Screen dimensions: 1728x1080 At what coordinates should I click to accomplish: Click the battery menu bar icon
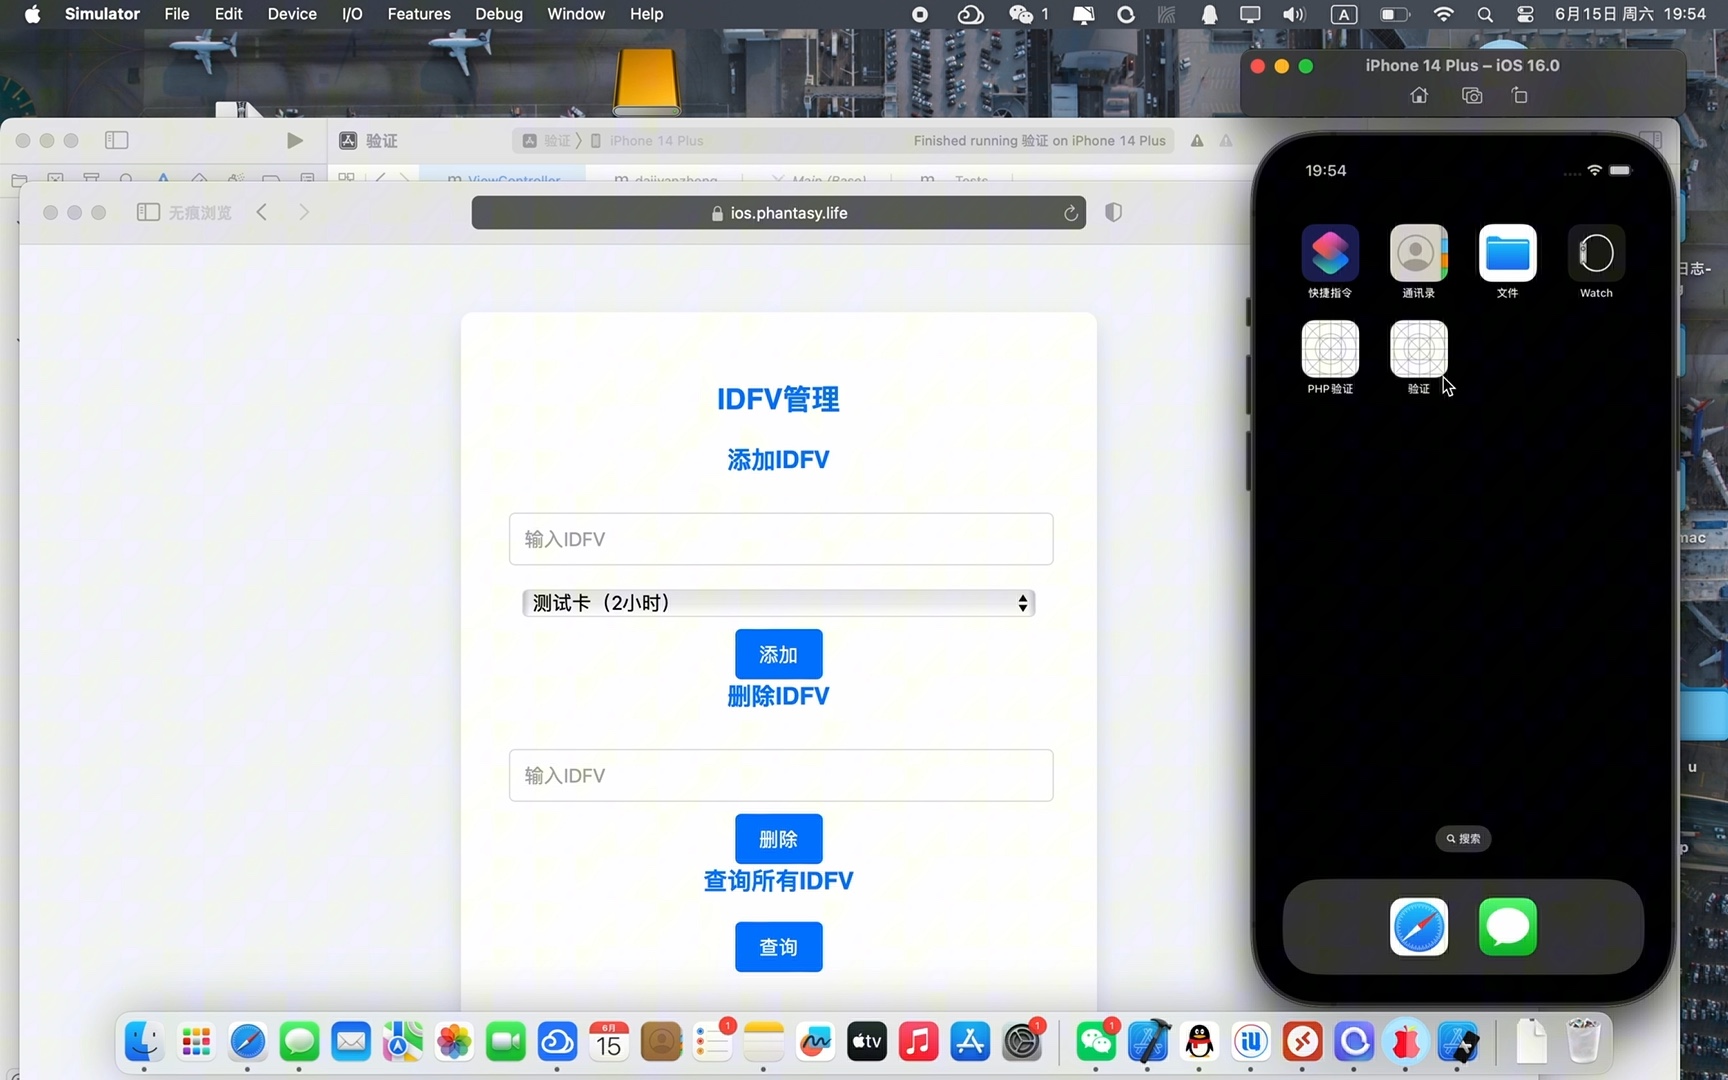(1394, 14)
